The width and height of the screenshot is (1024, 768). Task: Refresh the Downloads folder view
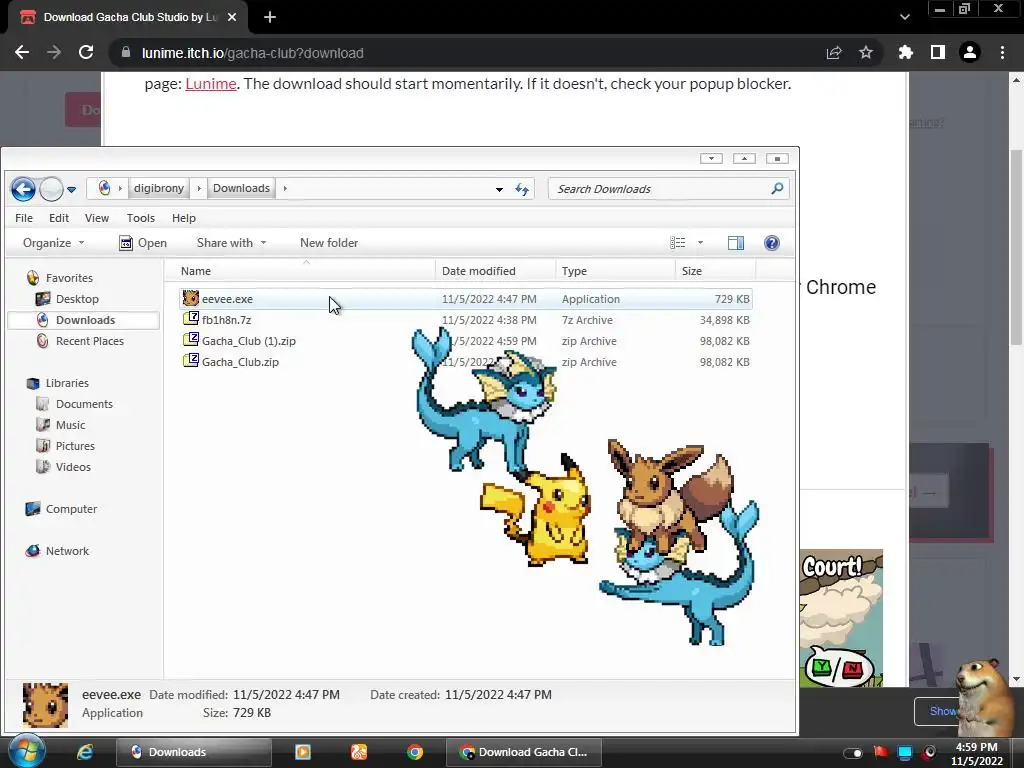click(x=522, y=189)
